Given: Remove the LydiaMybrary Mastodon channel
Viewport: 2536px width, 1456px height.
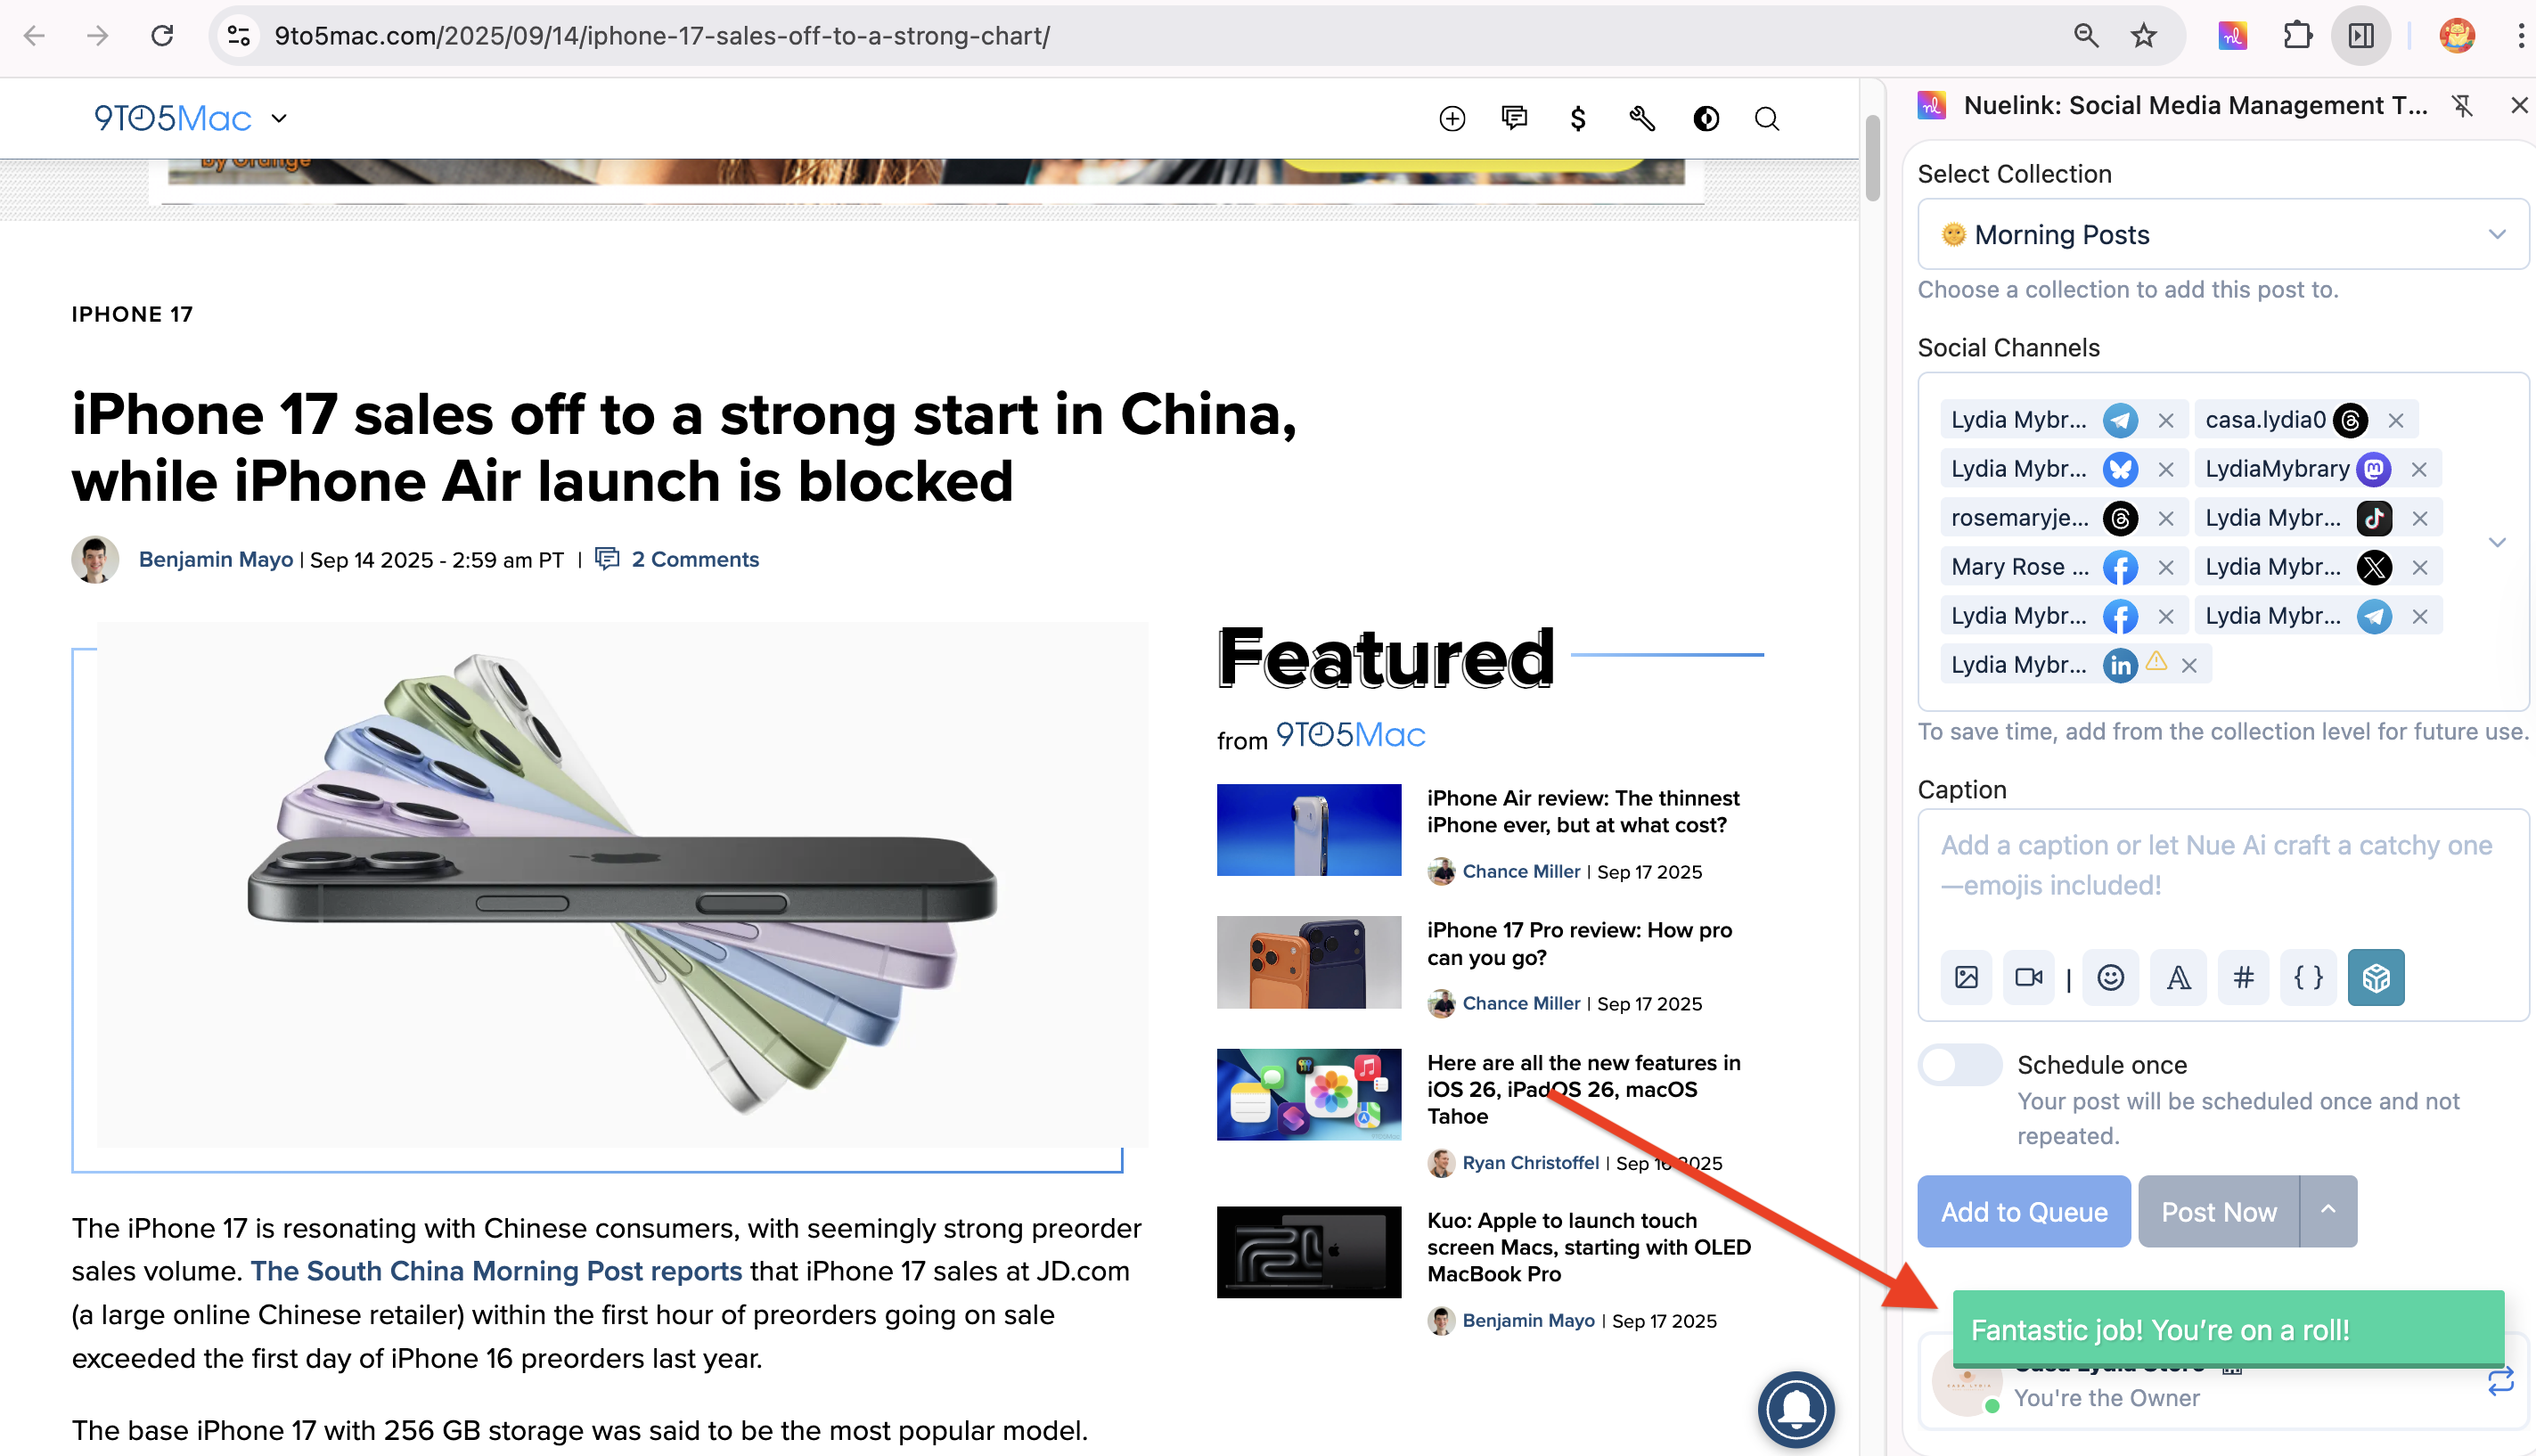Looking at the screenshot, I should [2418, 469].
